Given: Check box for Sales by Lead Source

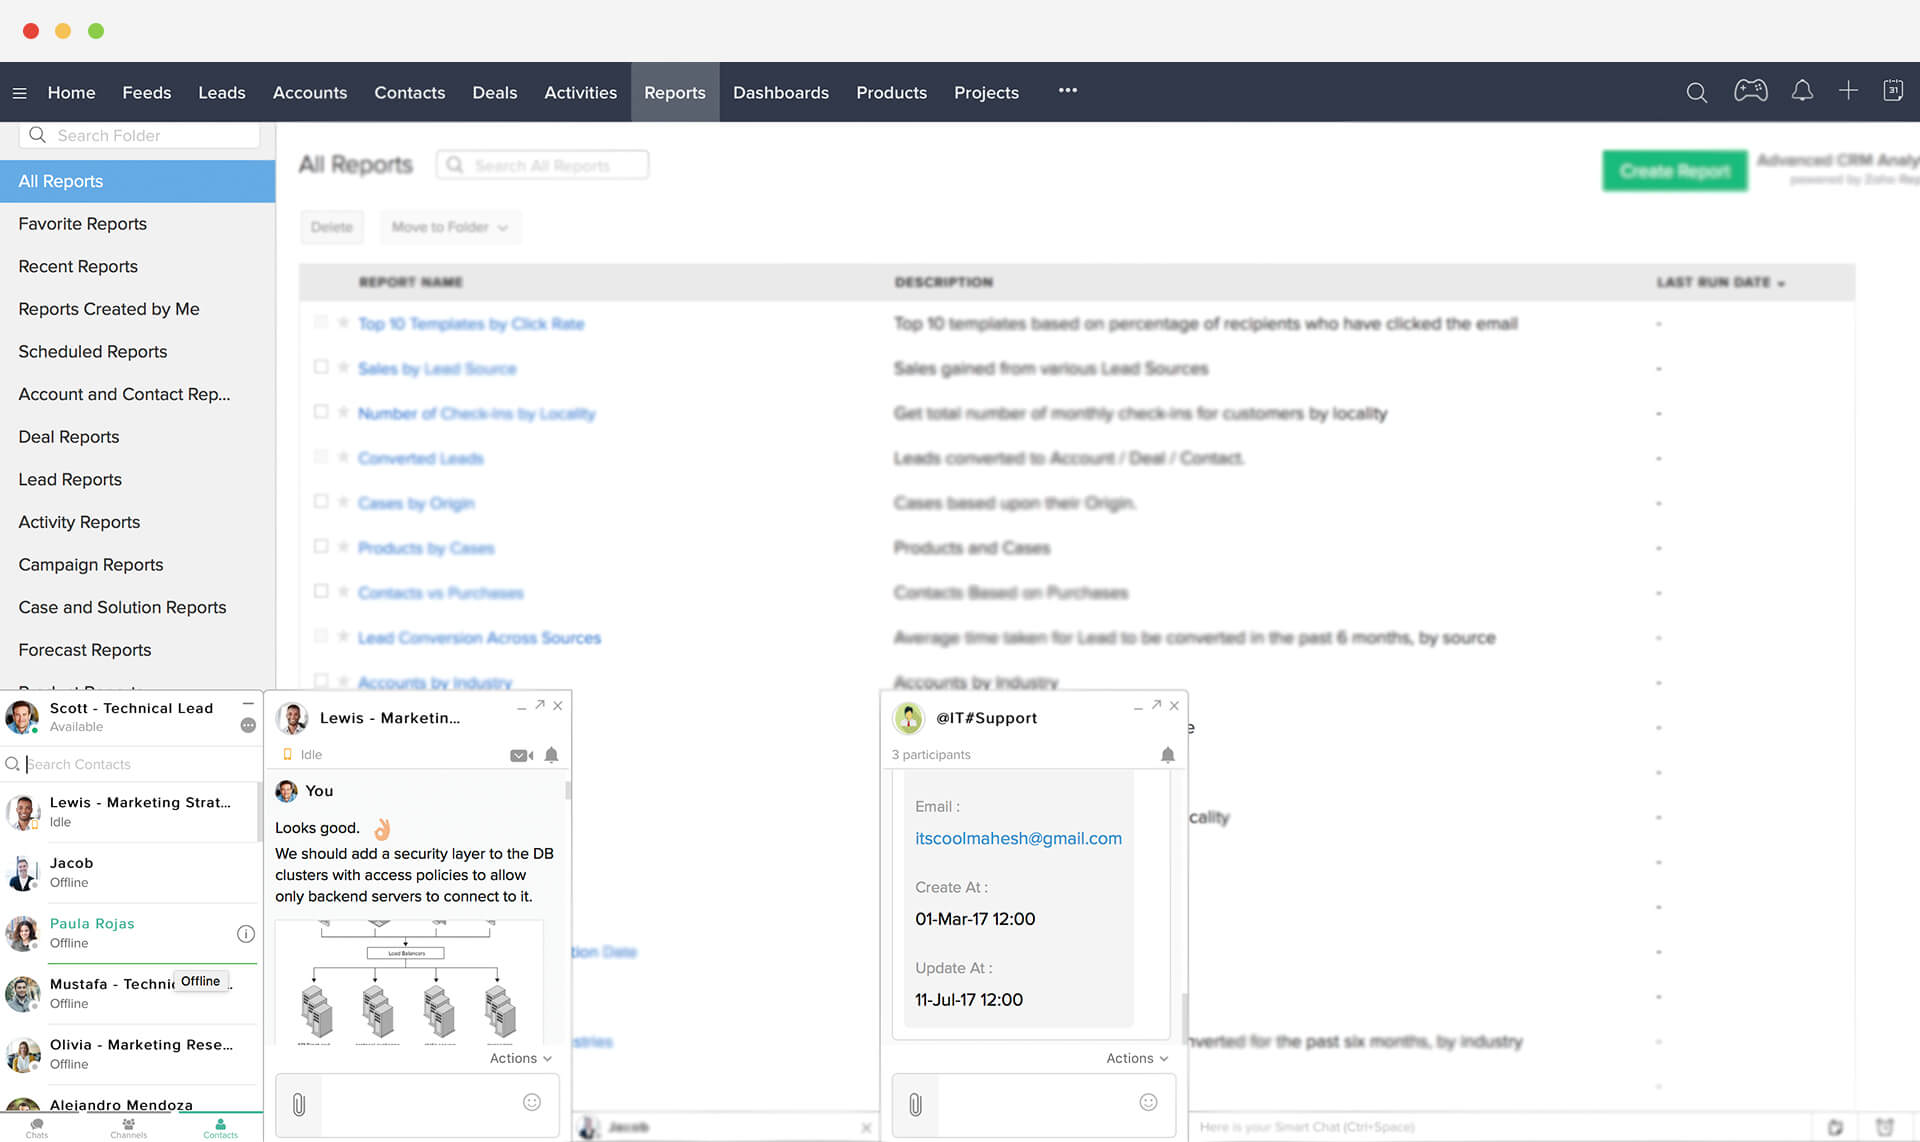Looking at the screenshot, I should [321, 367].
